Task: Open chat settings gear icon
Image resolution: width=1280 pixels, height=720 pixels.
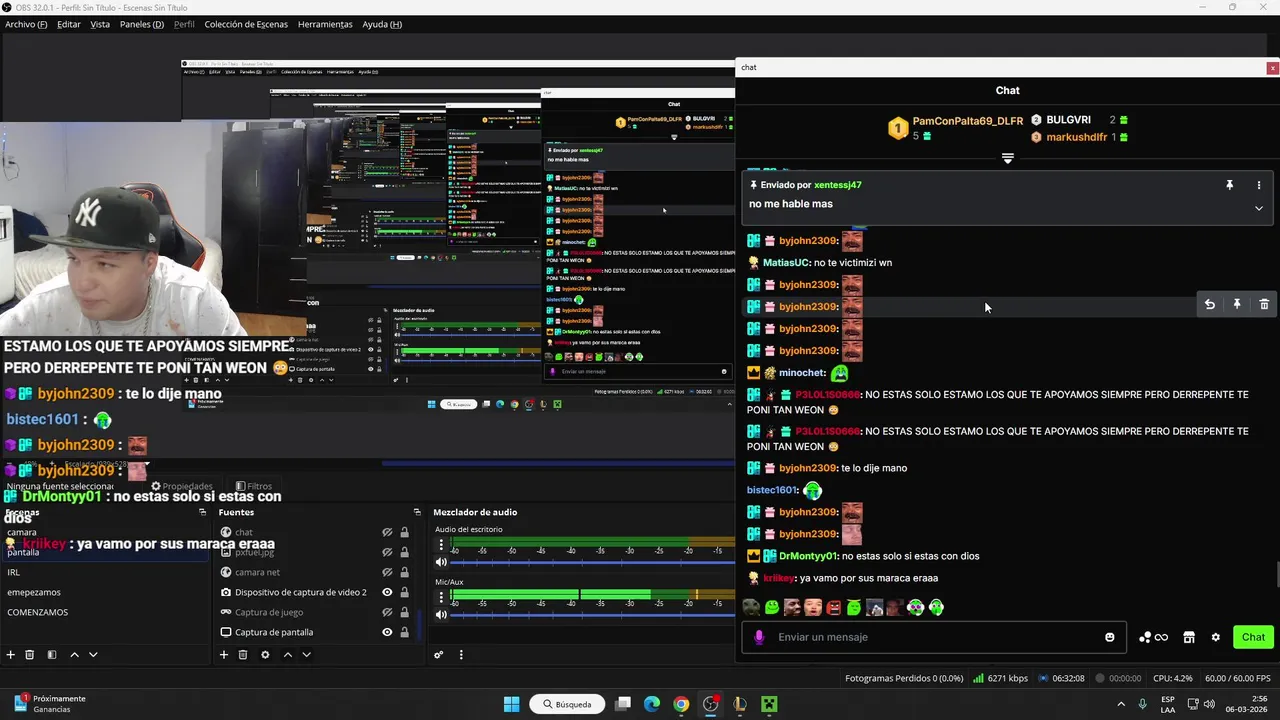Action: pyautogui.click(x=1216, y=637)
